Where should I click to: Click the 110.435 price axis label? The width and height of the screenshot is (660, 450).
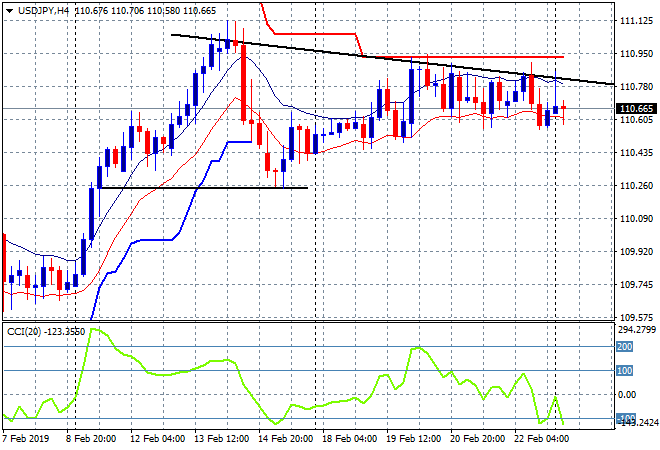tap(636, 152)
